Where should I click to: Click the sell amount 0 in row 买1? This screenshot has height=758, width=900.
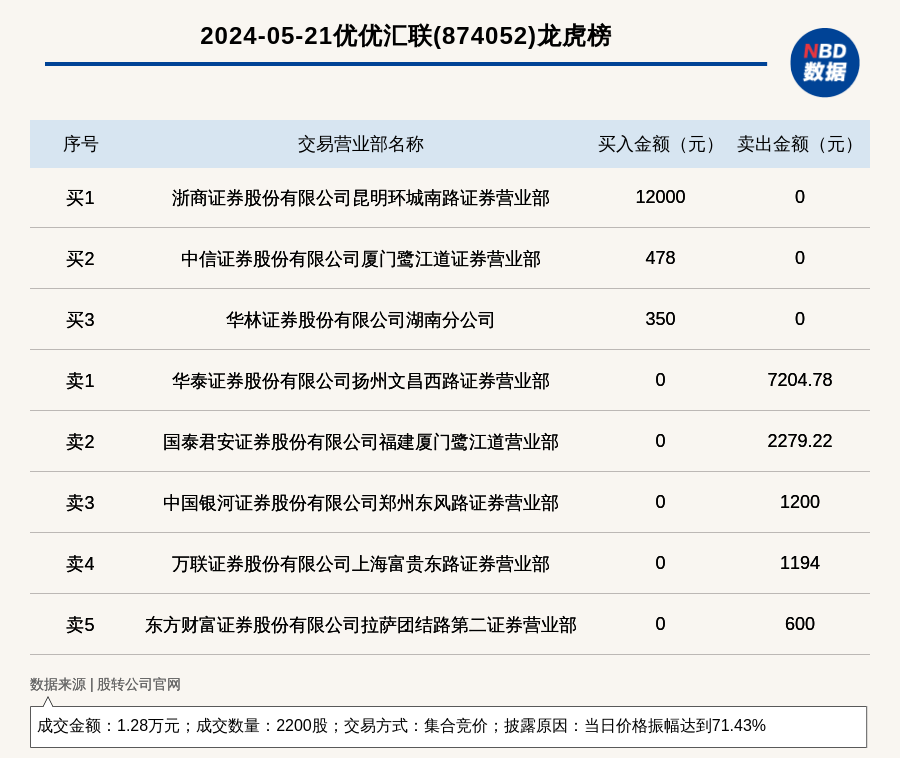coord(800,197)
